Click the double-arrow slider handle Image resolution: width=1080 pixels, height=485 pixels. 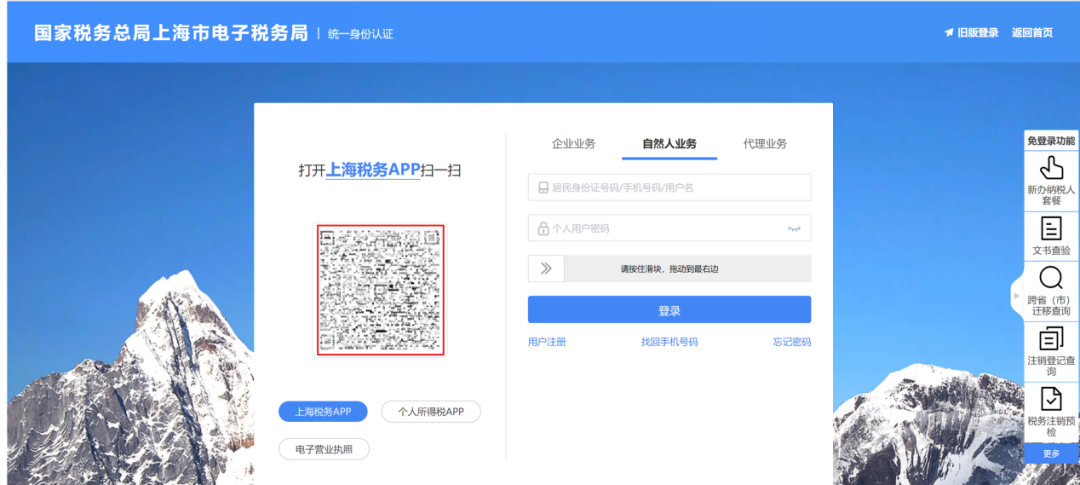546,268
